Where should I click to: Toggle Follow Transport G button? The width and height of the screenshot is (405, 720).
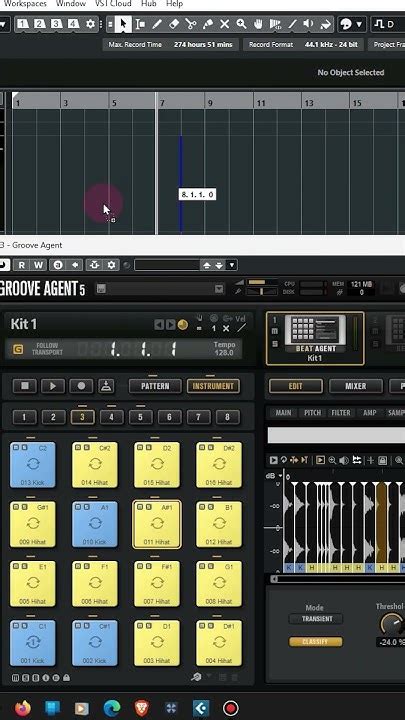point(18,349)
